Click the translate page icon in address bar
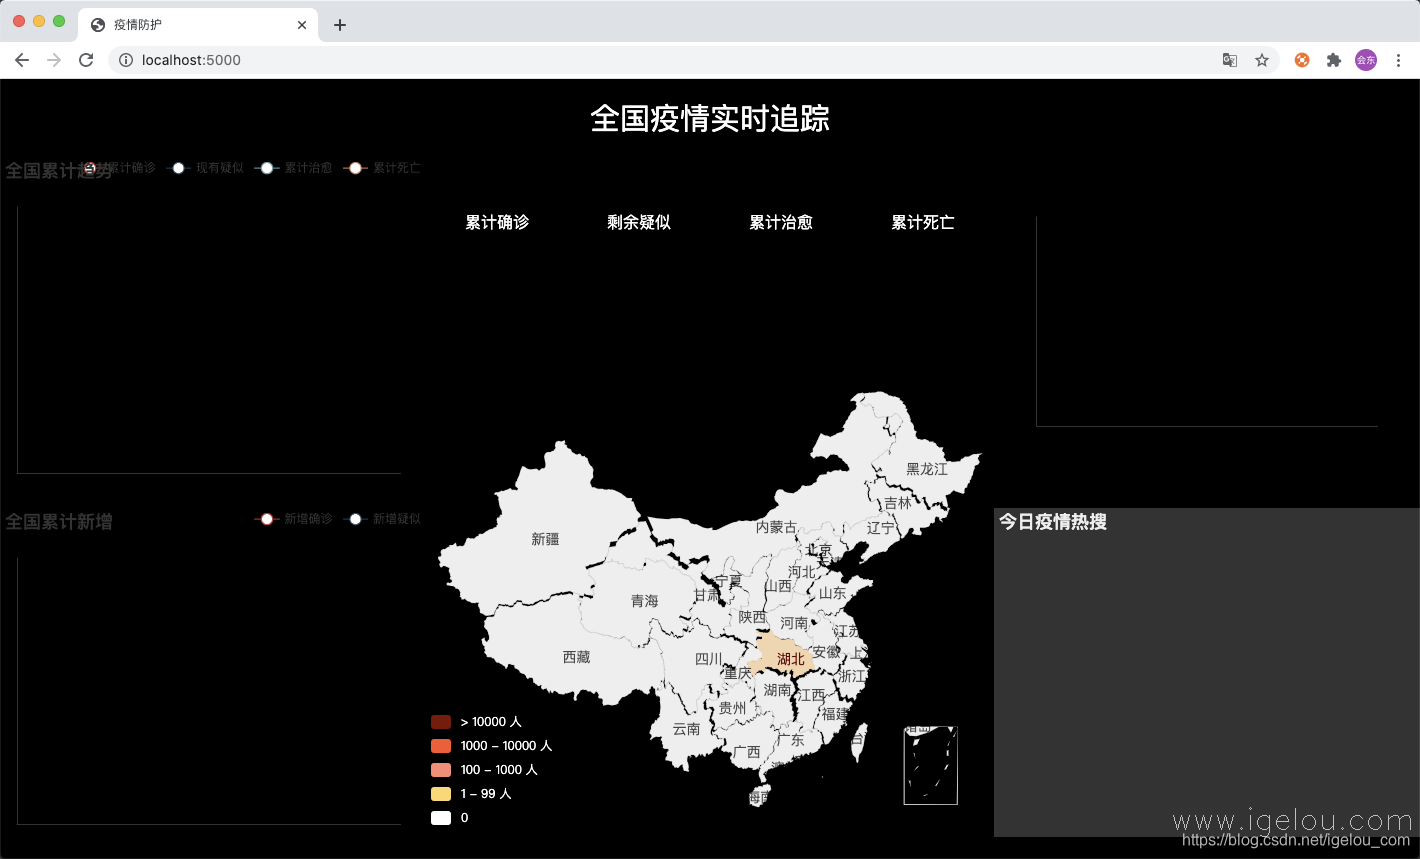1420x859 pixels. click(1229, 60)
